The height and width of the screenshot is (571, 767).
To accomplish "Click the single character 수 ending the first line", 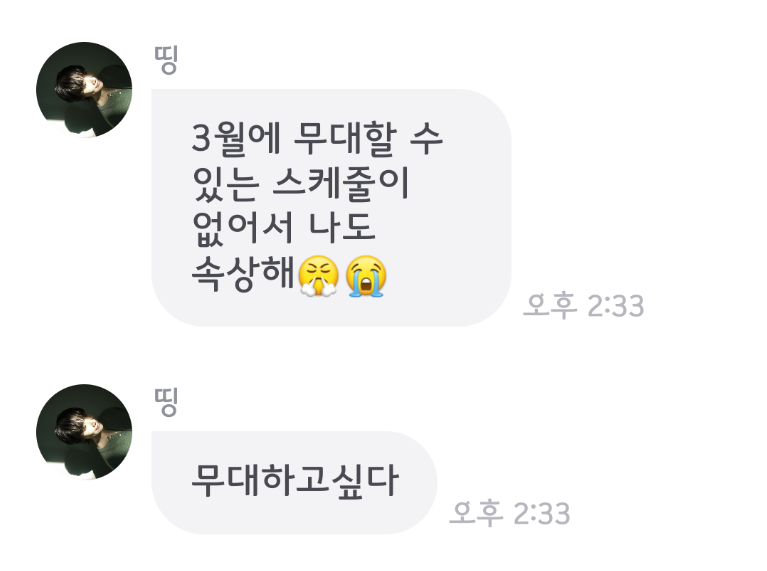I will pyautogui.click(x=426, y=138).
